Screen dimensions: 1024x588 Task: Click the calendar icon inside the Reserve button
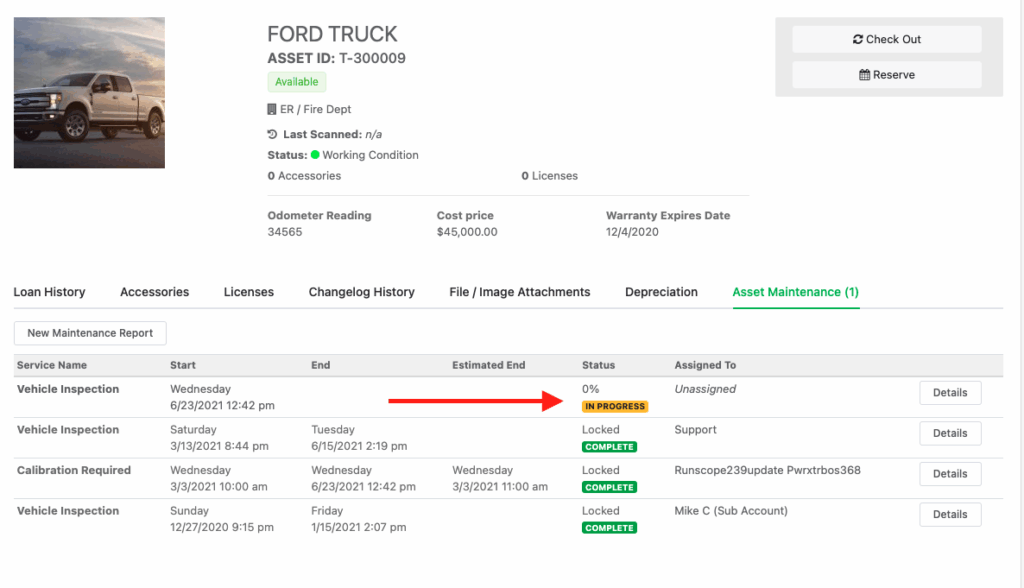[865, 74]
